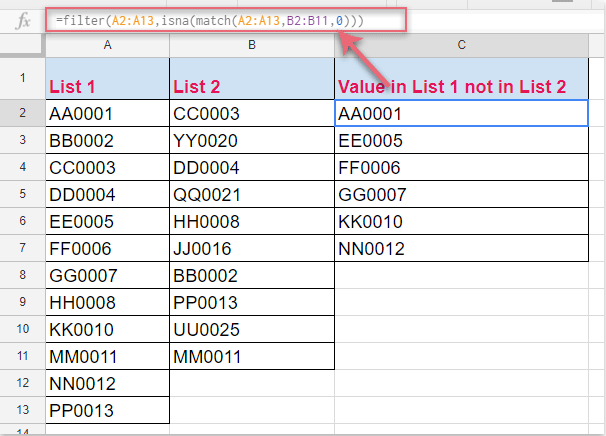Select cell A11 containing MM0011
This screenshot has width=606, height=436.
point(107,356)
